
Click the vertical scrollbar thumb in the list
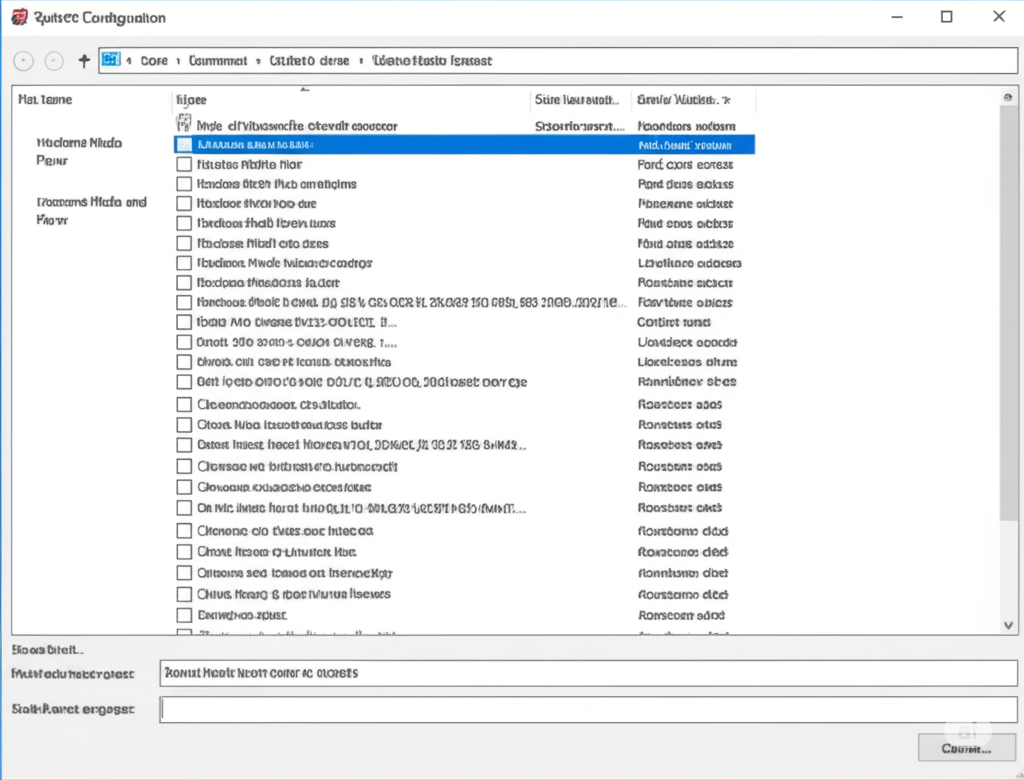[x=1008, y=312]
